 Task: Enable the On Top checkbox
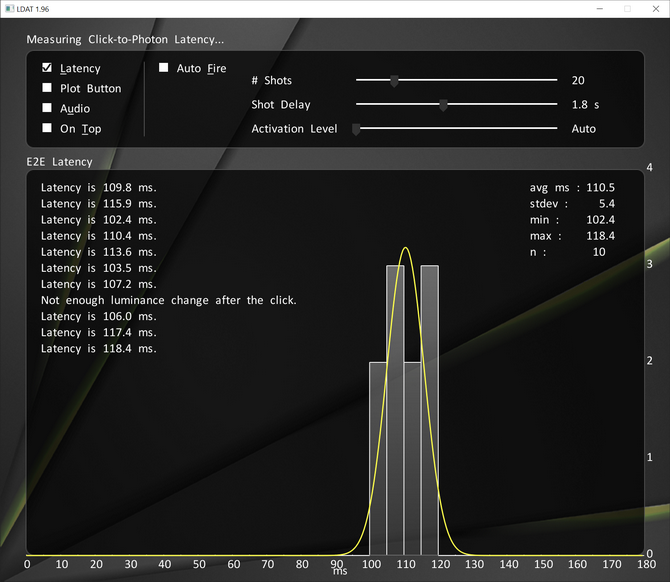[x=47, y=128]
